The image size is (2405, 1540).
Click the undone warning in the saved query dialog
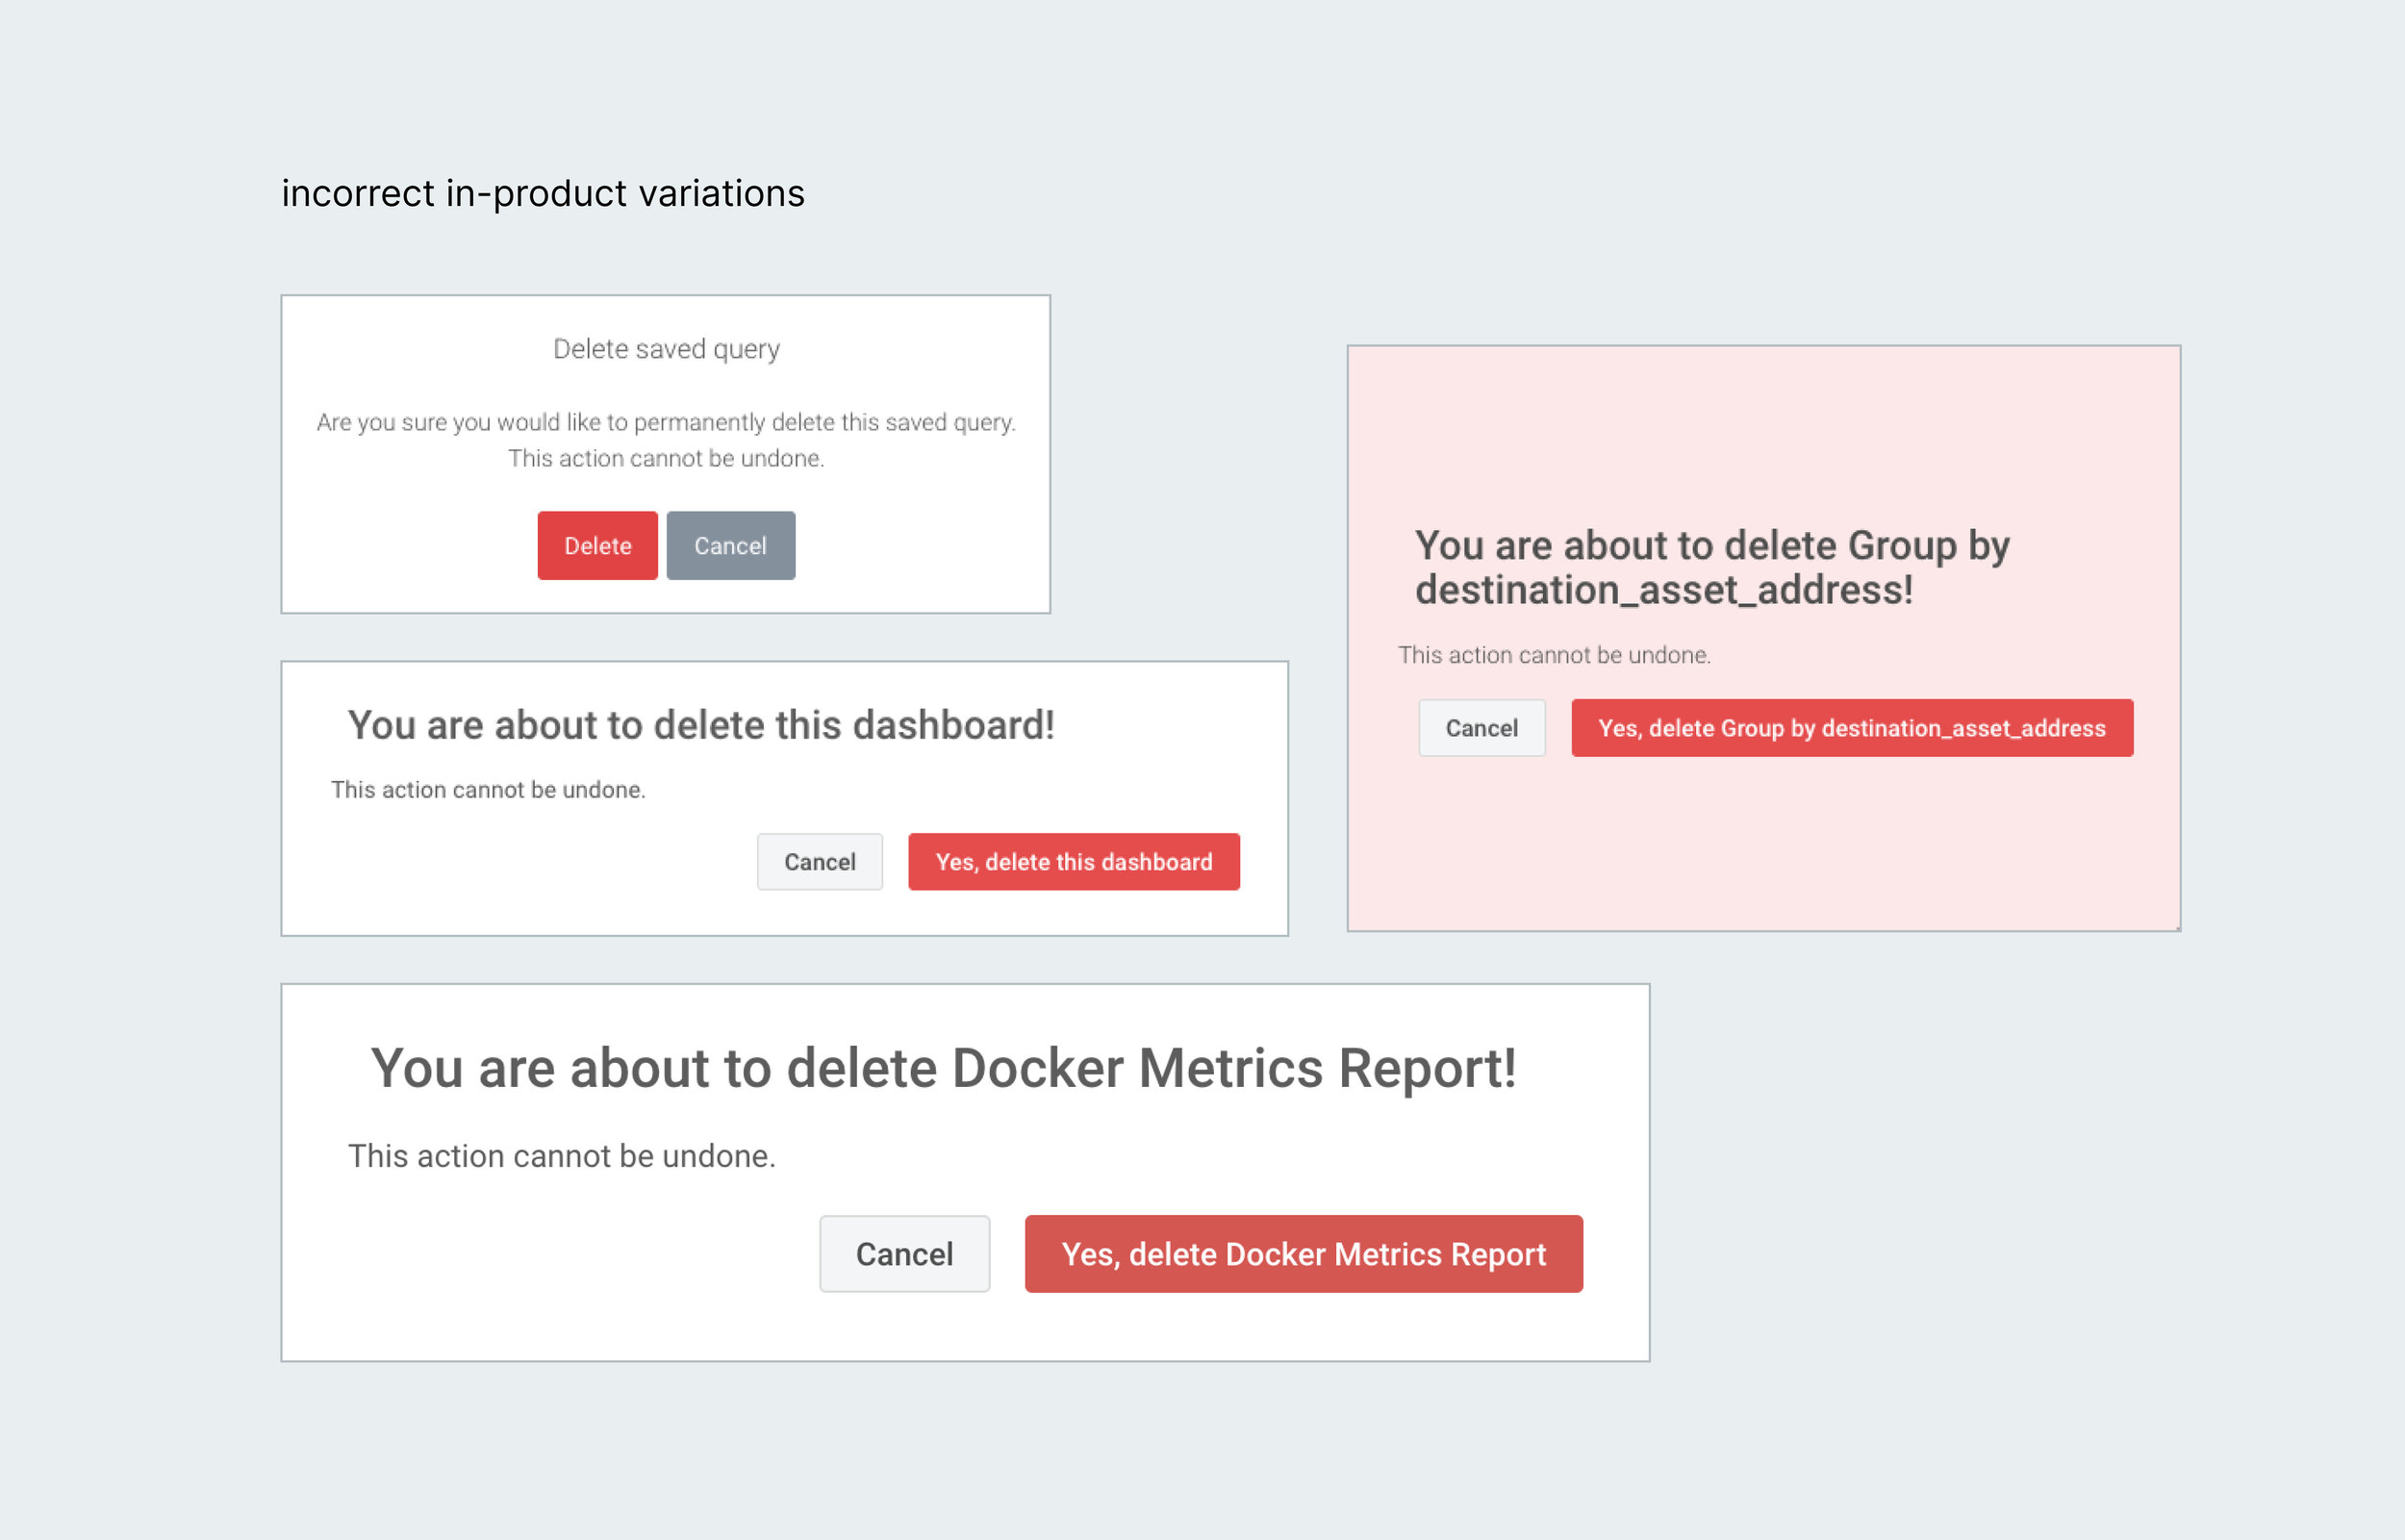coord(666,458)
